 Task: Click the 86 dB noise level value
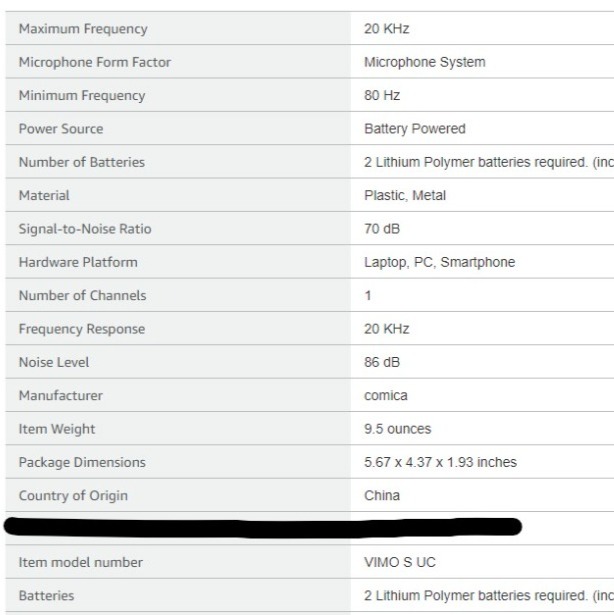[x=382, y=362]
